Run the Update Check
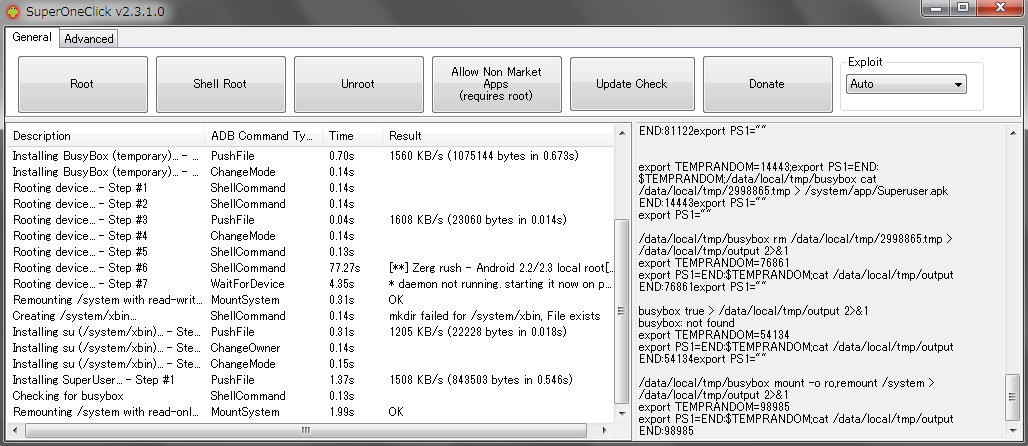Screen dimensions: 1028x446 tap(631, 84)
